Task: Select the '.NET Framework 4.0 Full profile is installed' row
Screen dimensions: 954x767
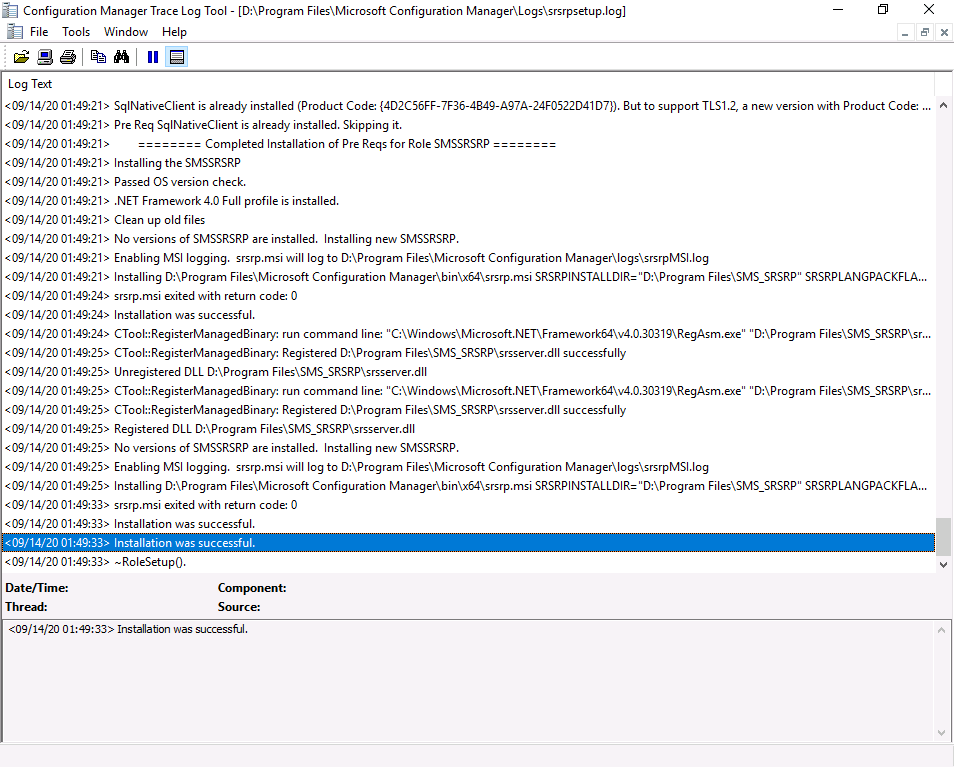Action: (x=468, y=201)
